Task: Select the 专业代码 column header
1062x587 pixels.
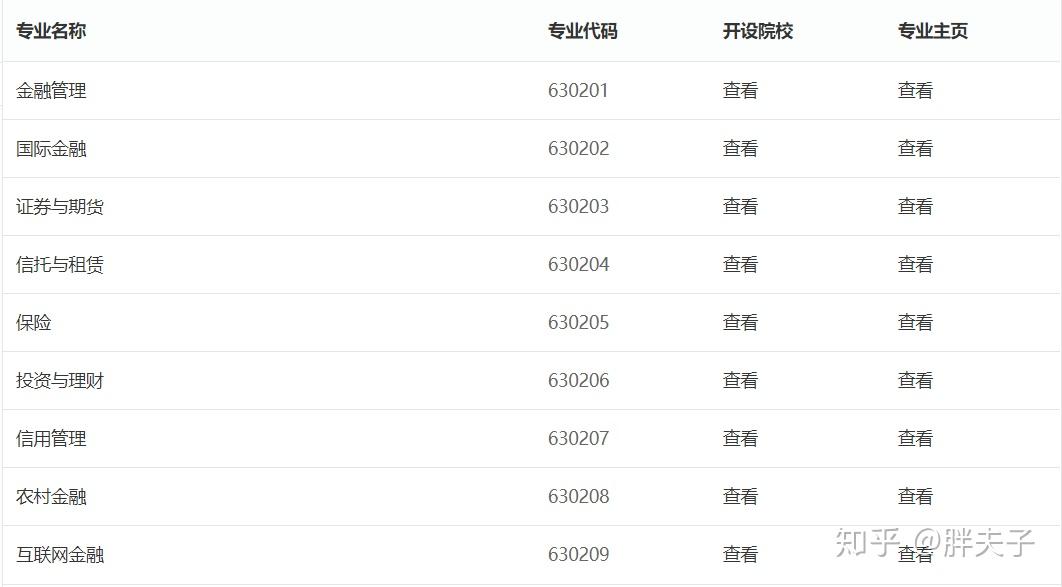Action: click(582, 31)
